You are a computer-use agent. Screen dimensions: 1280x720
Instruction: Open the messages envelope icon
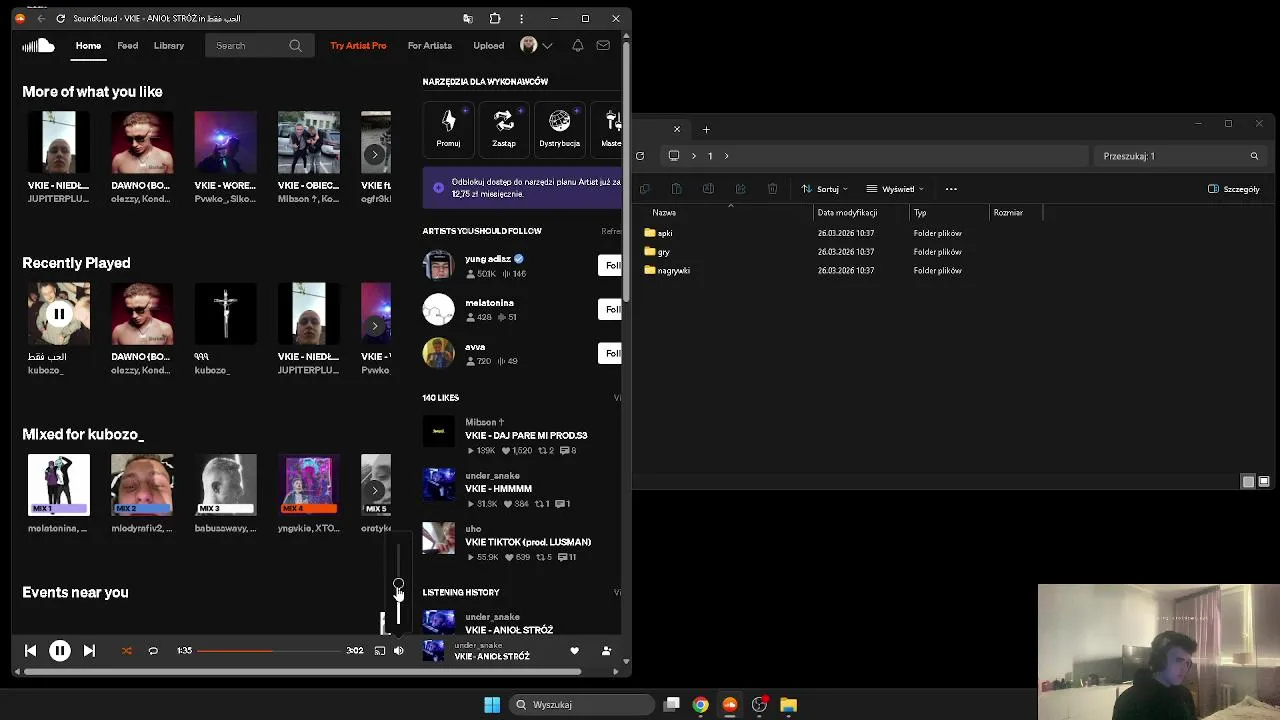pyautogui.click(x=603, y=45)
